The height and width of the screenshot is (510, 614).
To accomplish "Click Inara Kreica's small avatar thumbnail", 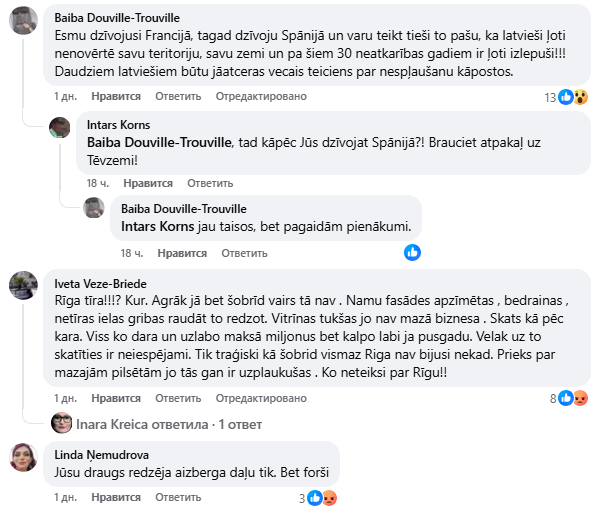I will click(59, 424).
